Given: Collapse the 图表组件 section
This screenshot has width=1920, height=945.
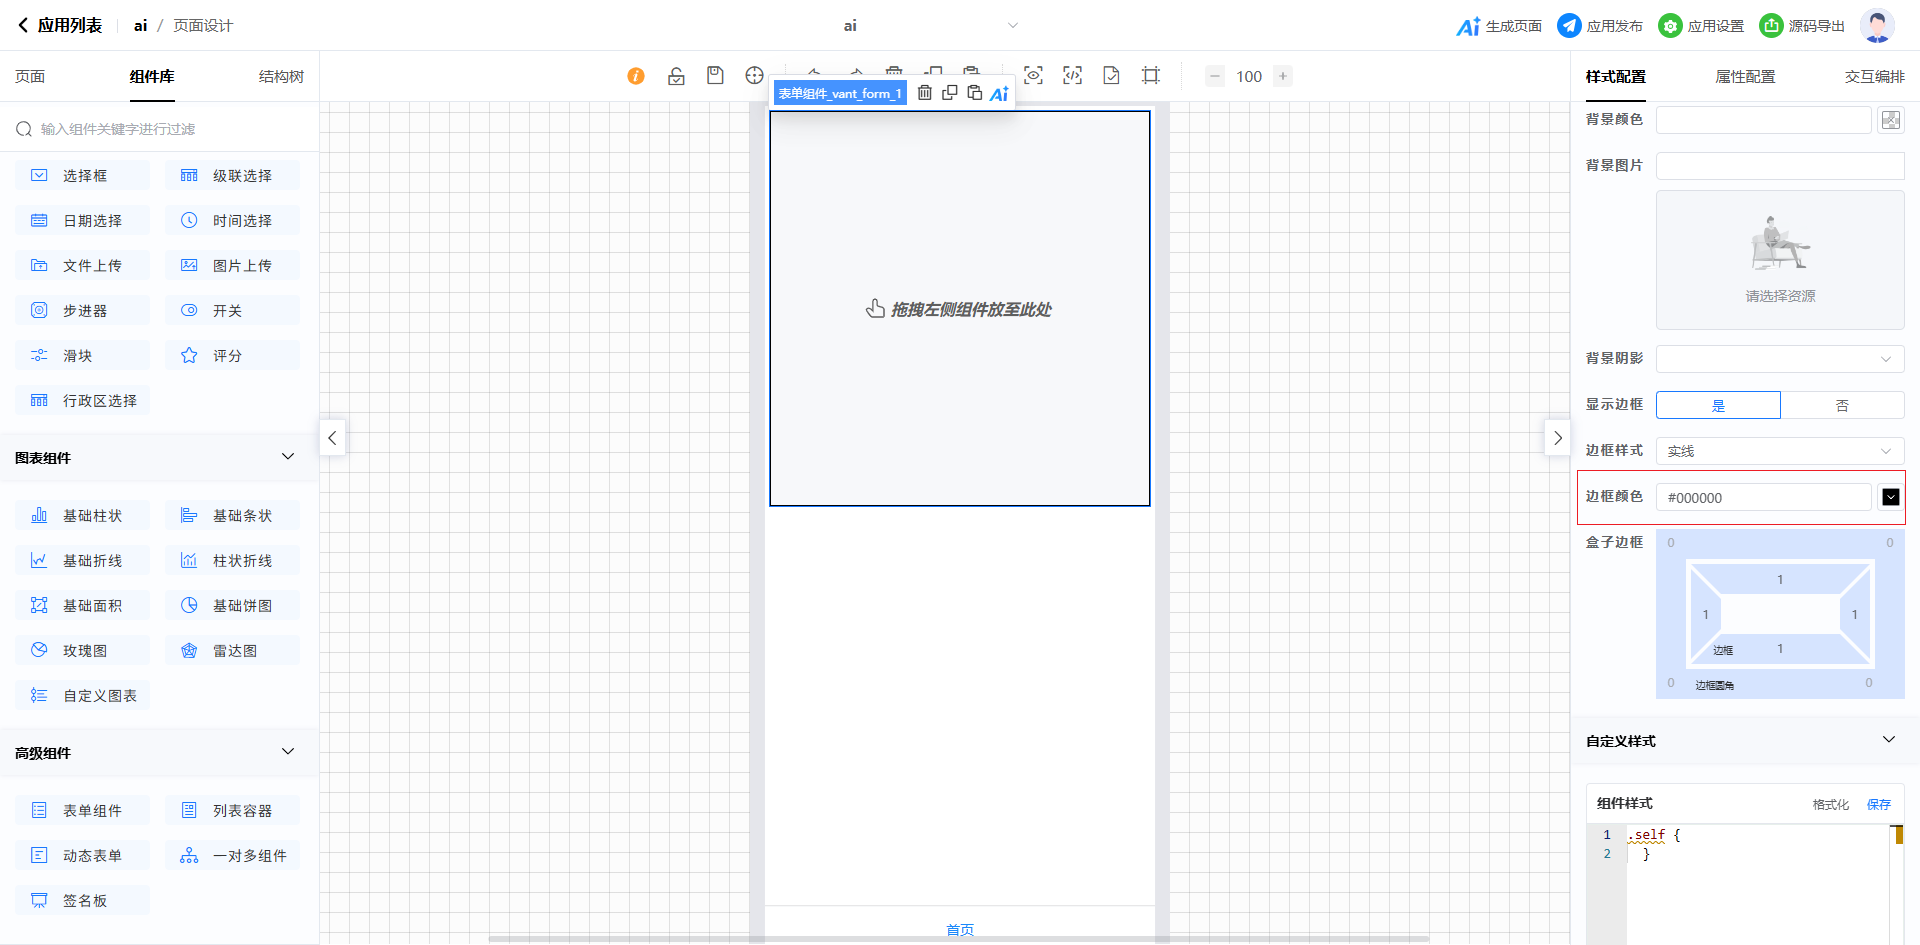Looking at the screenshot, I should coord(288,457).
